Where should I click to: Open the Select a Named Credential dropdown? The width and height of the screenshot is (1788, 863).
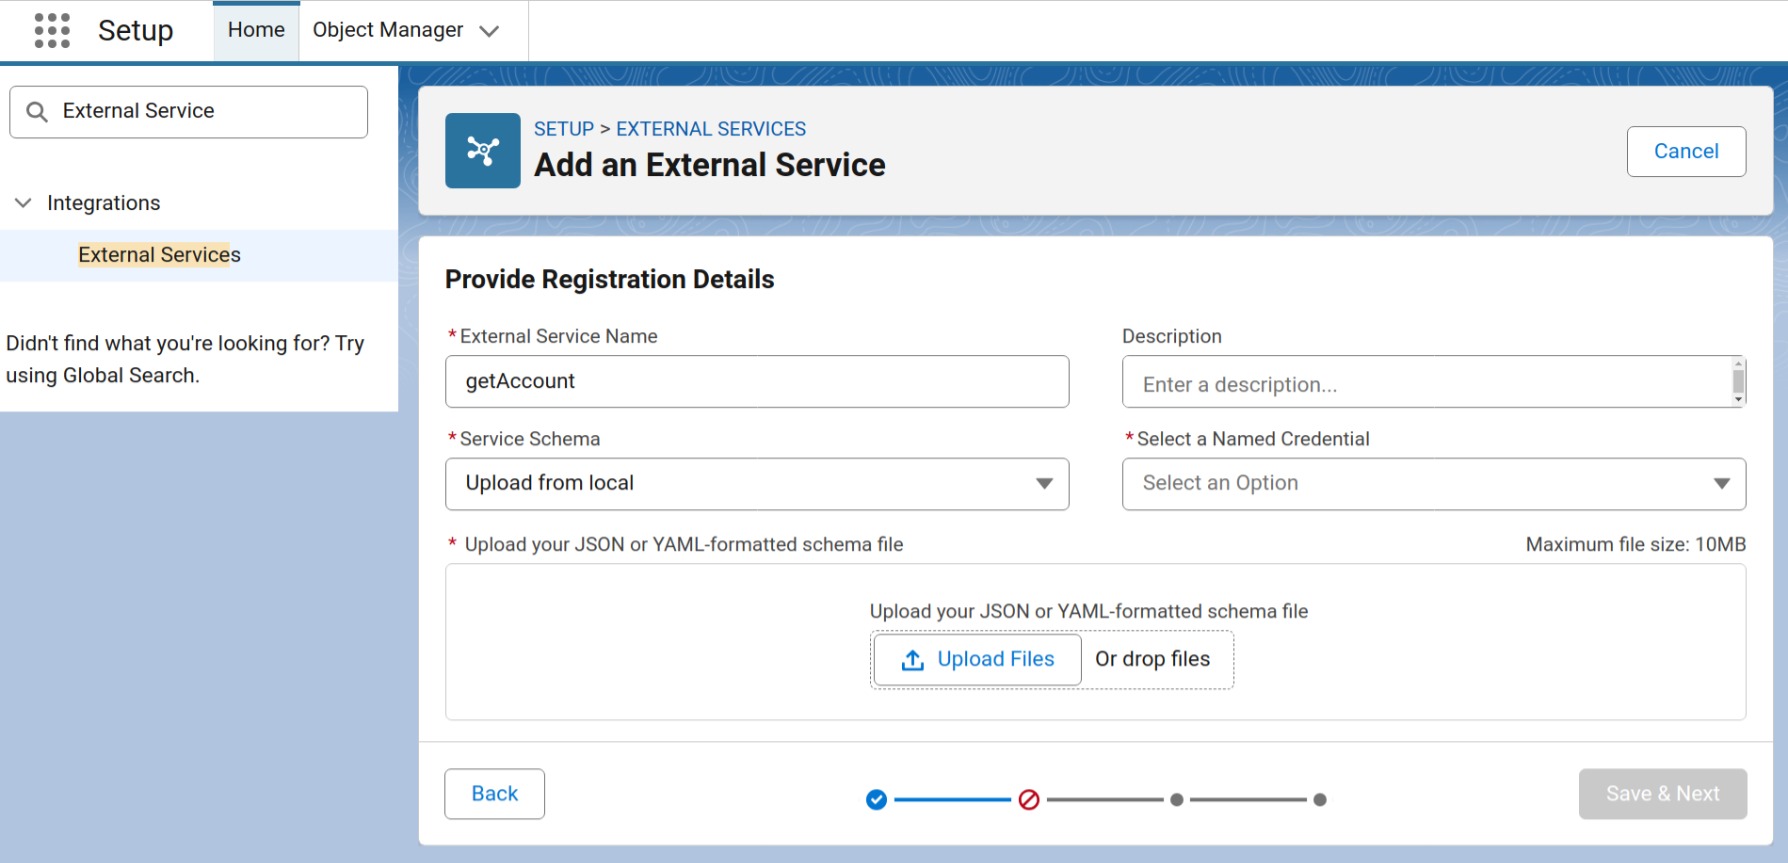pyautogui.click(x=1433, y=484)
